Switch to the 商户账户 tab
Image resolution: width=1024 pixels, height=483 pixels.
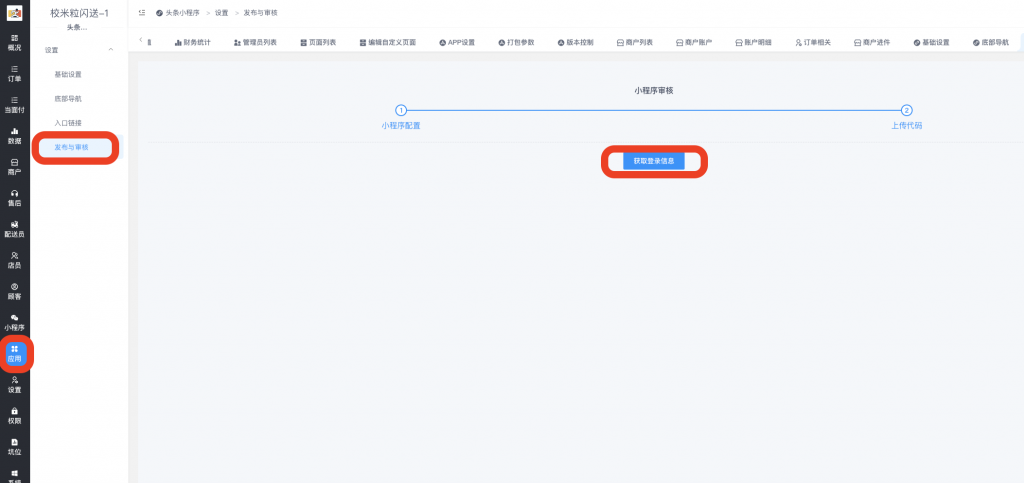coord(694,42)
